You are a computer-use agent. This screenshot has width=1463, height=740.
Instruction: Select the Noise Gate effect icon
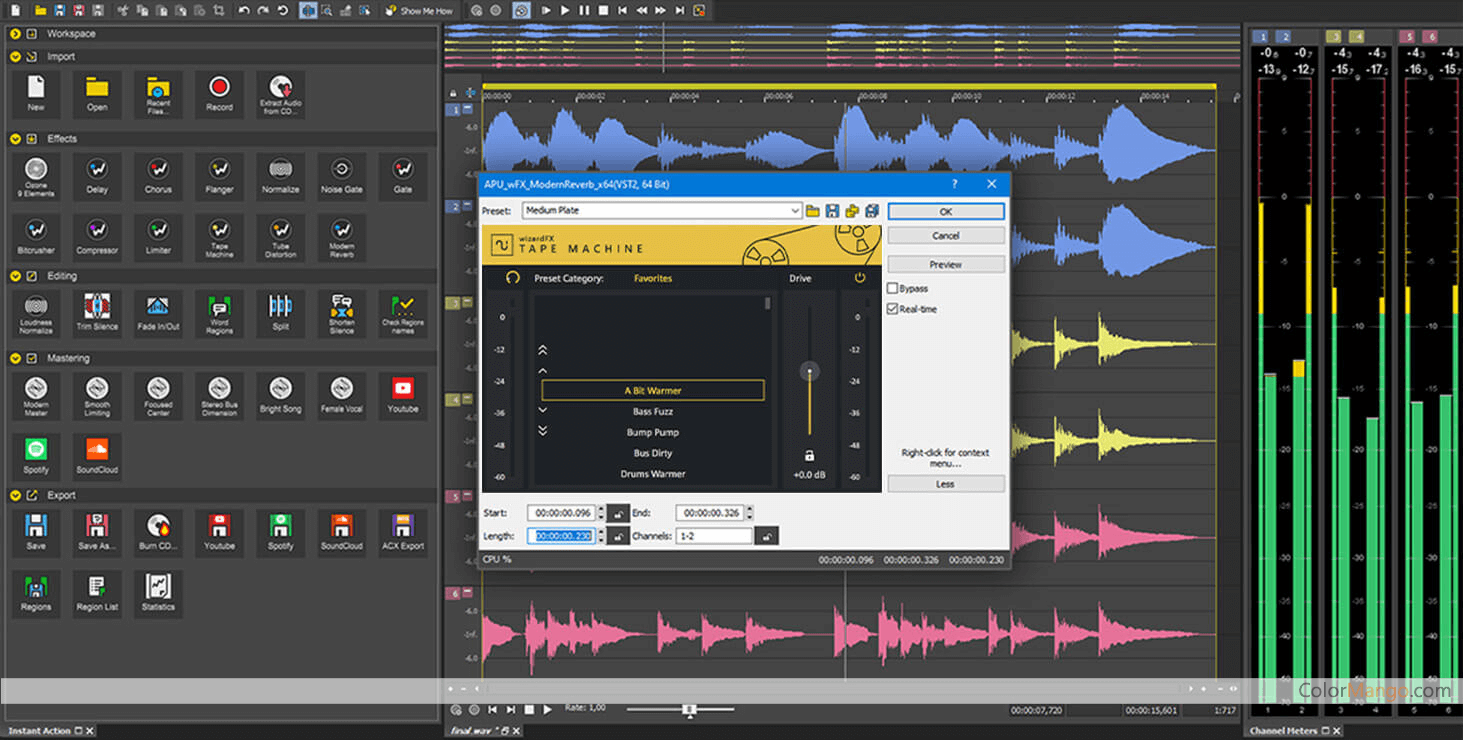point(342,175)
